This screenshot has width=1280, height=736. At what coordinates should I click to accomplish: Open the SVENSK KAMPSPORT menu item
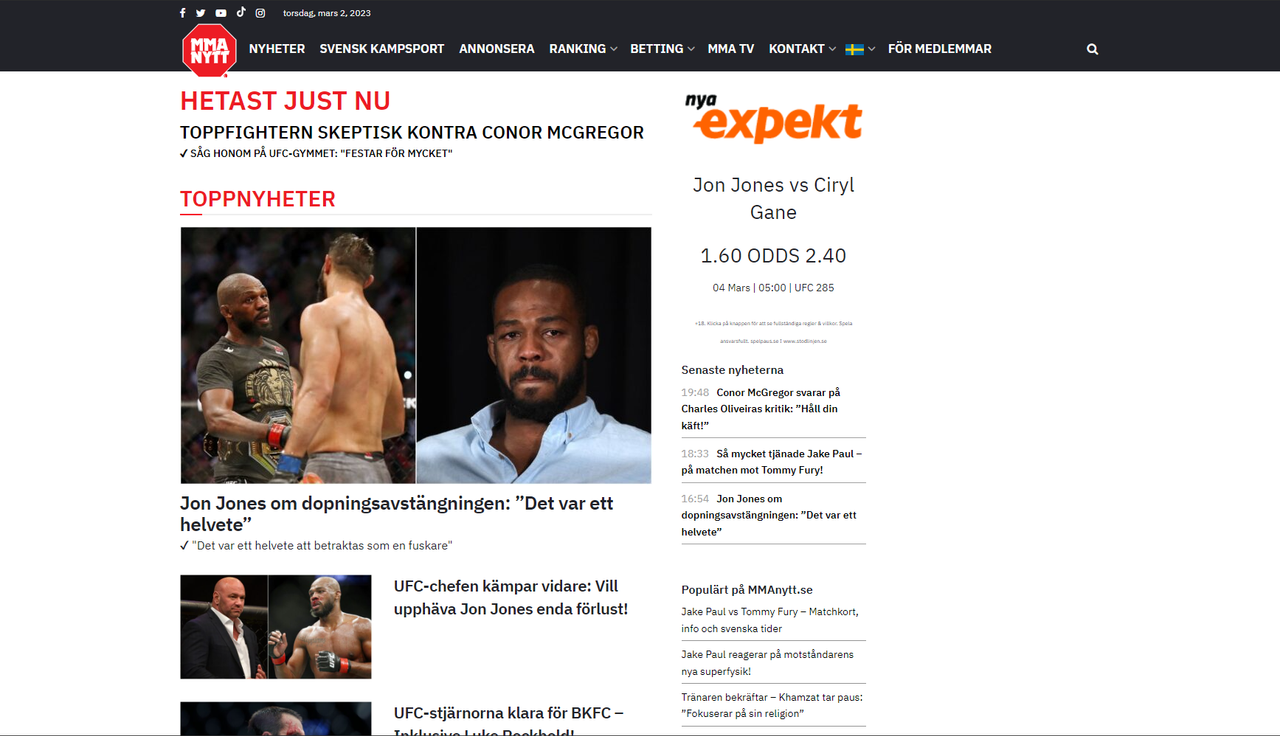coord(382,49)
